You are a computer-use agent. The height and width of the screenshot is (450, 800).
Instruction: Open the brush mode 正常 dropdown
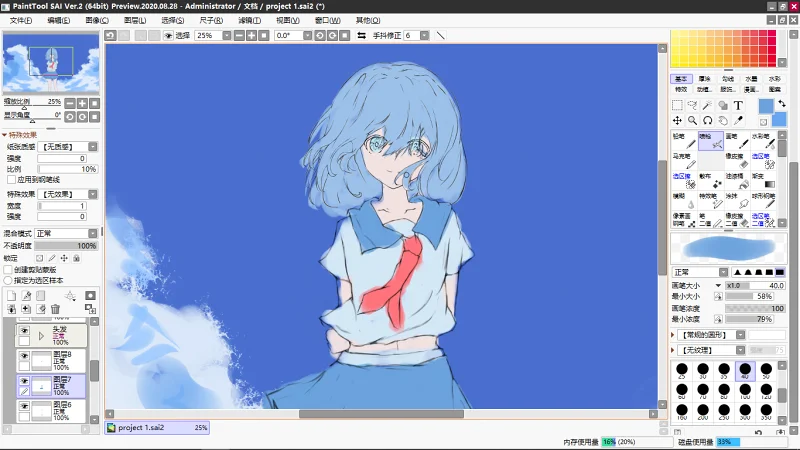(723, 272)
